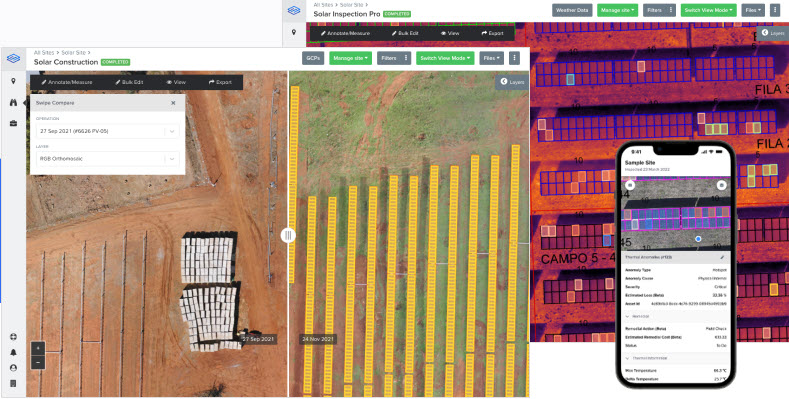Expand the RGB Orthomosaic layer dropdown
789x399 pixels.
point(108,159)
